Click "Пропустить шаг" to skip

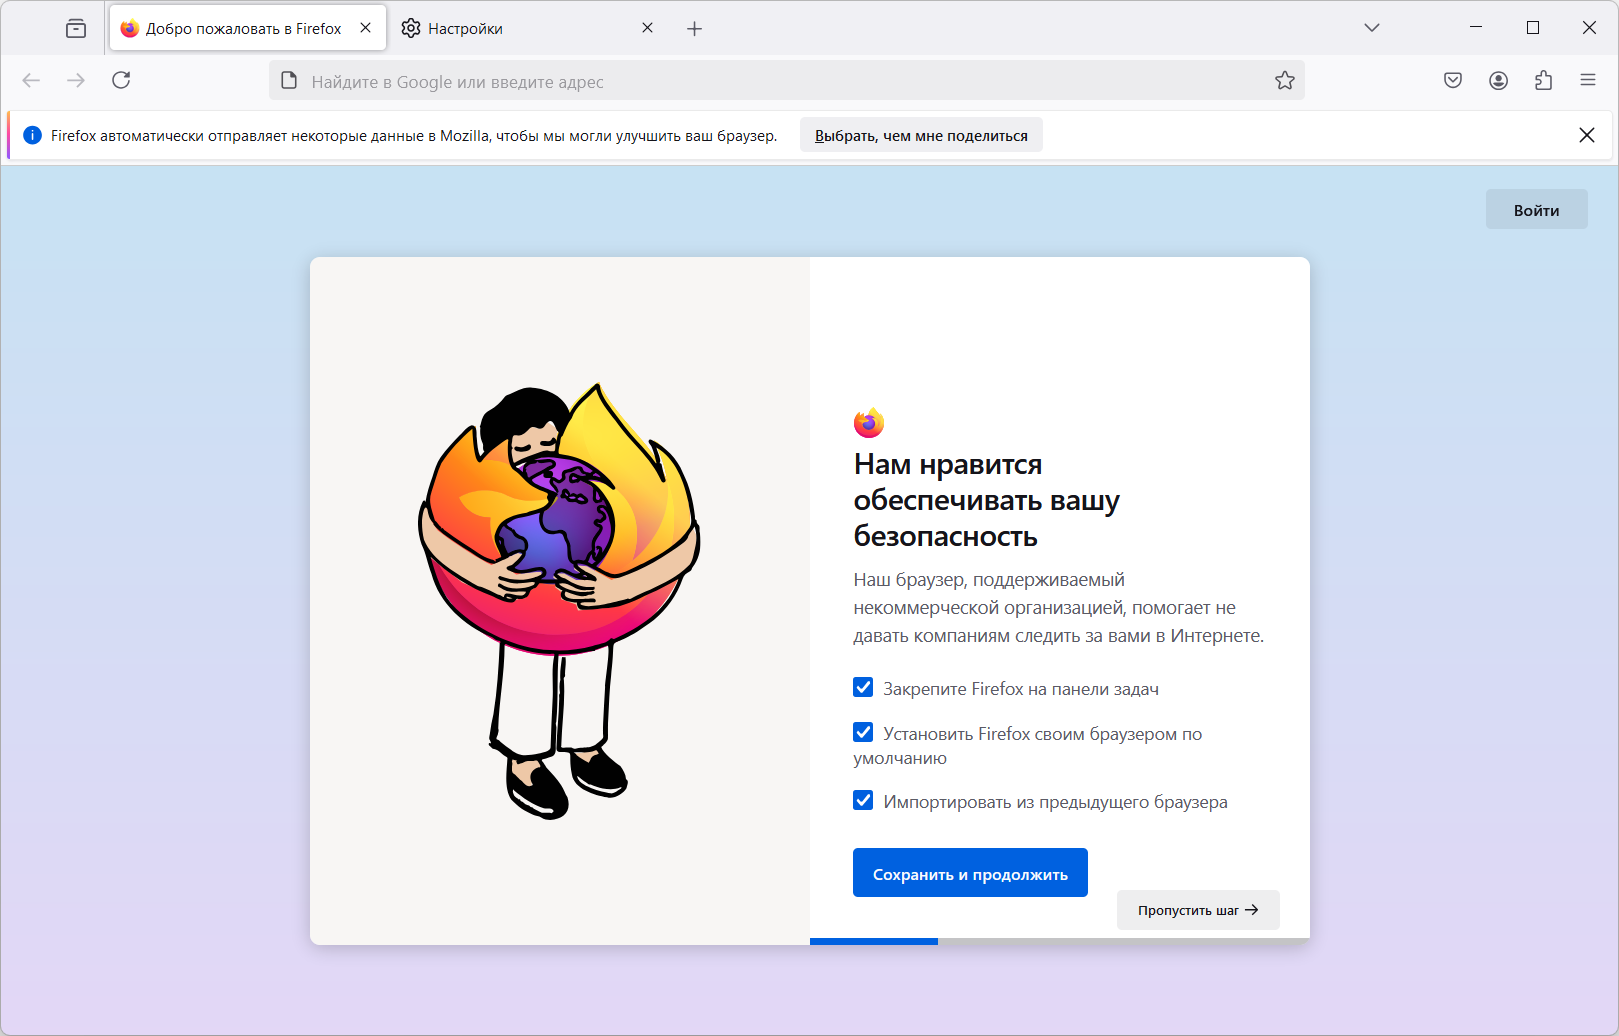pyautogui.click(x=1197, y=910)
